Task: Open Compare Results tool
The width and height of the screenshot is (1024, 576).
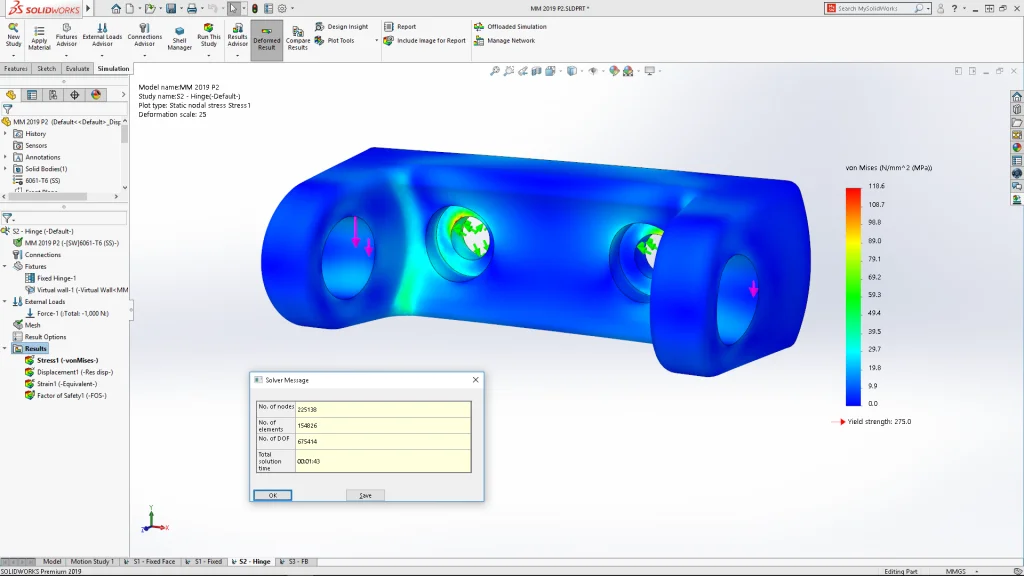Action: 298,39
